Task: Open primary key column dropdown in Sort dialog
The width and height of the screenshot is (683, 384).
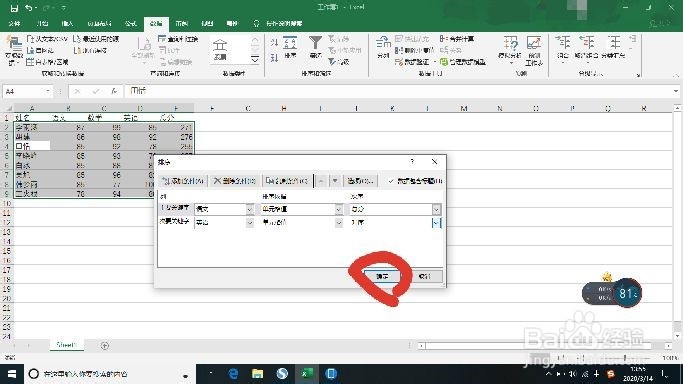Action: pos(250,209)
